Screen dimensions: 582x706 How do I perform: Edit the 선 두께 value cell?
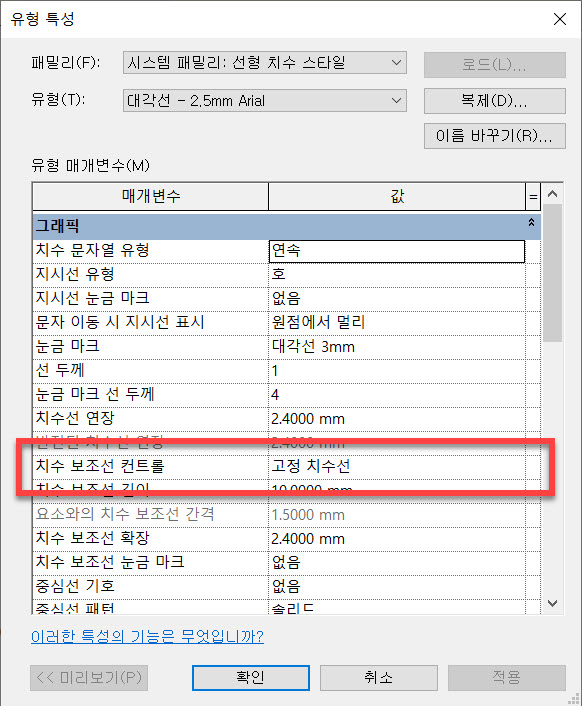(x=397, y=371)
